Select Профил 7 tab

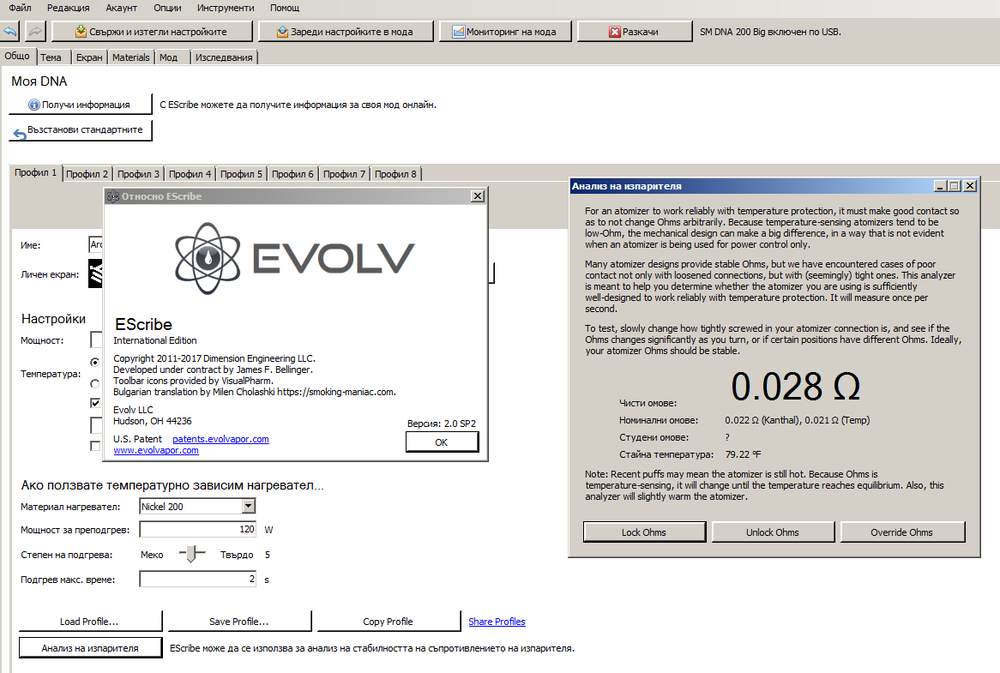point(344,174)
